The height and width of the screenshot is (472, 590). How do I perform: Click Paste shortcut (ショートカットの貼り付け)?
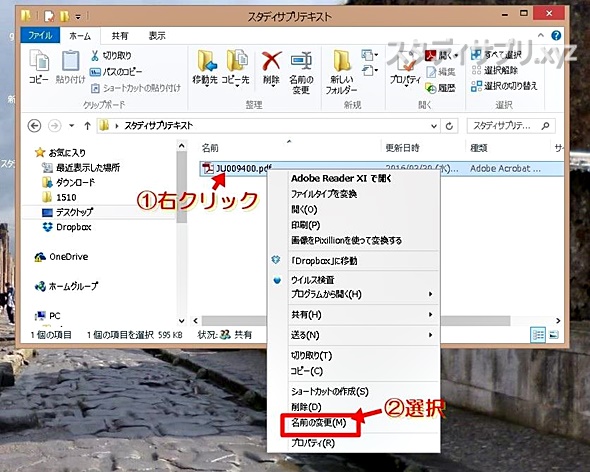coord(136,88)
